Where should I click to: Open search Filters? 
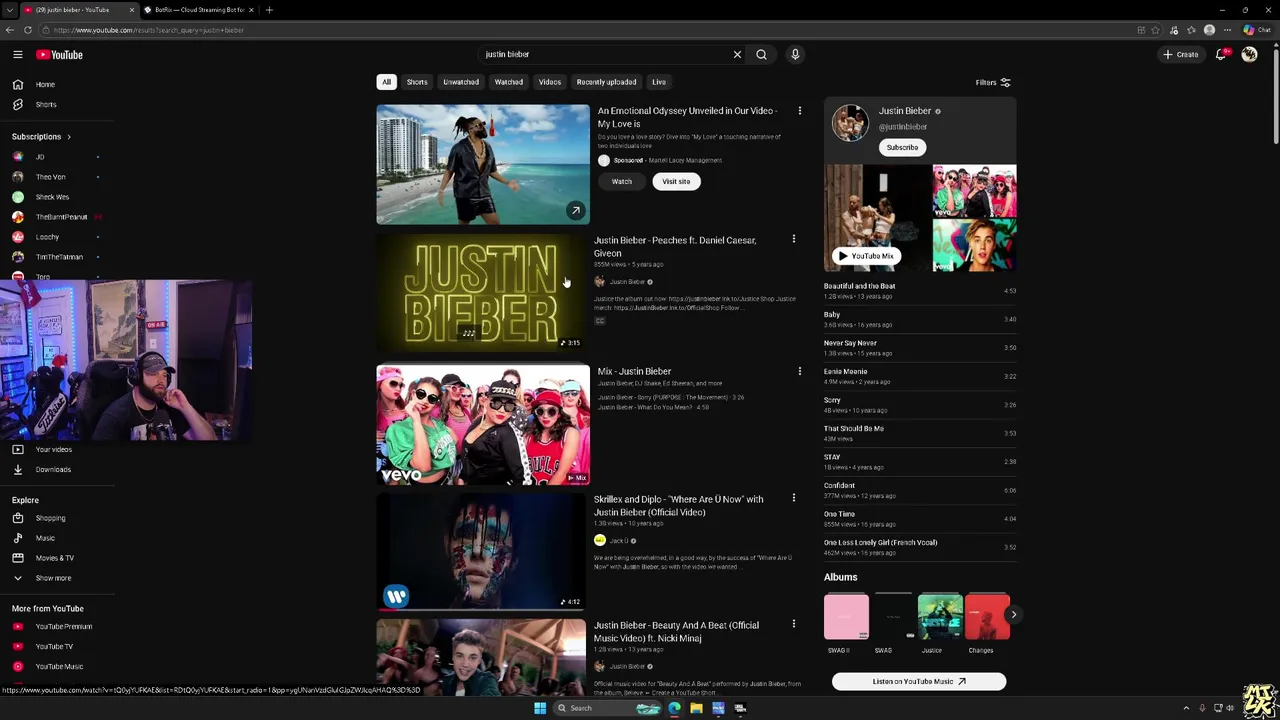coord(993,82)
